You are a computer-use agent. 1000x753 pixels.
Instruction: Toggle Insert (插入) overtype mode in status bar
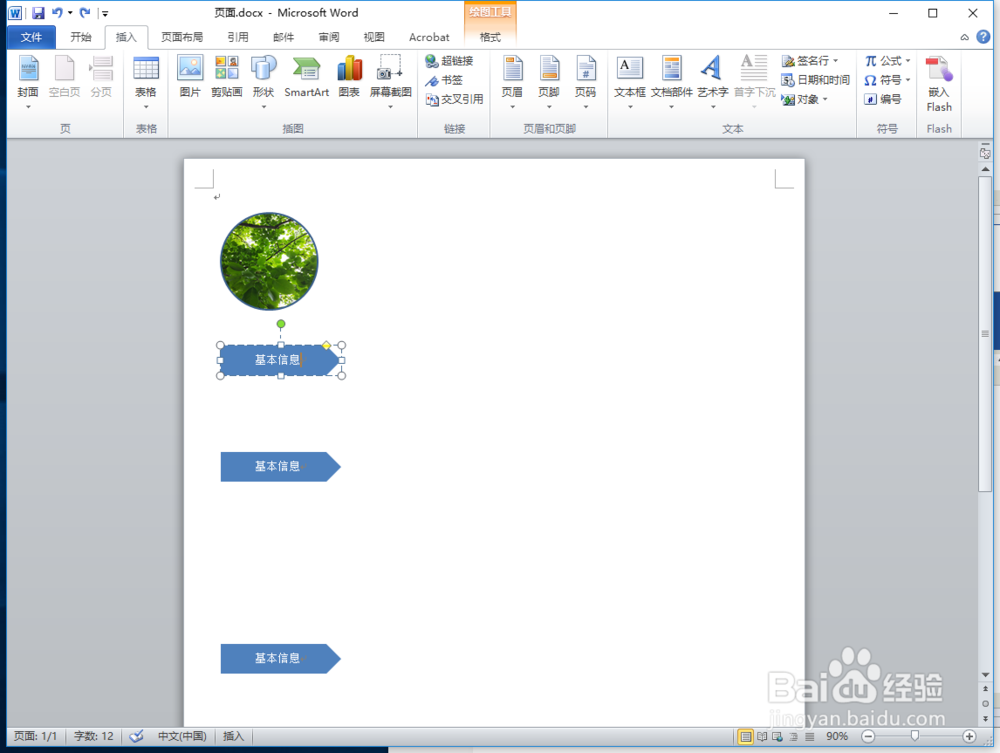point(233,736)
